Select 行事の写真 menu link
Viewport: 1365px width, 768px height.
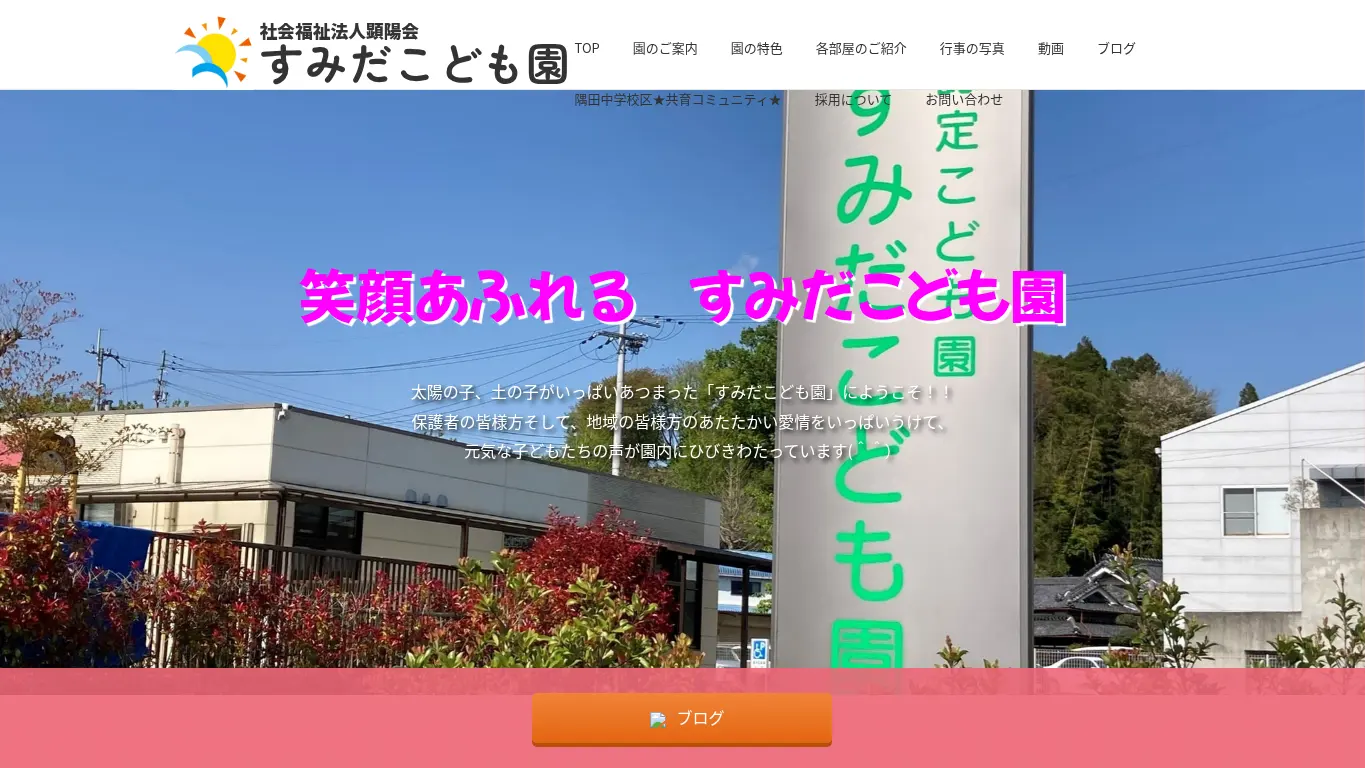tap(972, 48)
